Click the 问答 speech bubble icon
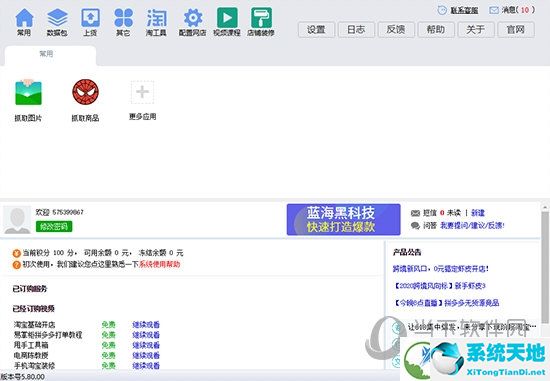 coord(415,225)
